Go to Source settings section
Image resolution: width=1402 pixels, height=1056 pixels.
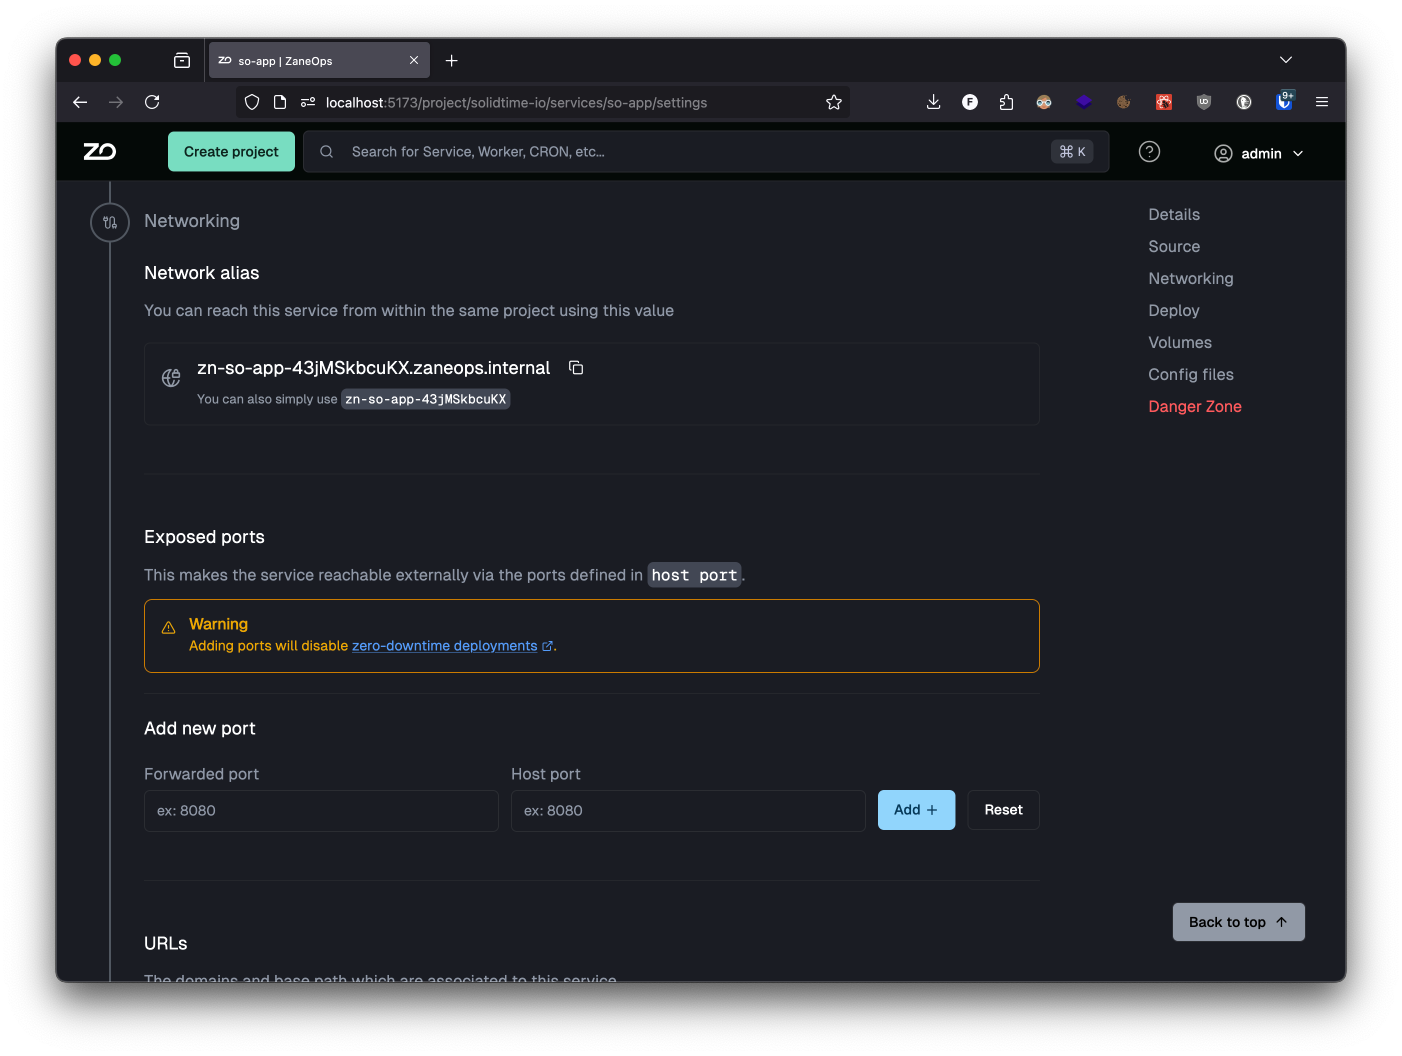point(1174,247)
